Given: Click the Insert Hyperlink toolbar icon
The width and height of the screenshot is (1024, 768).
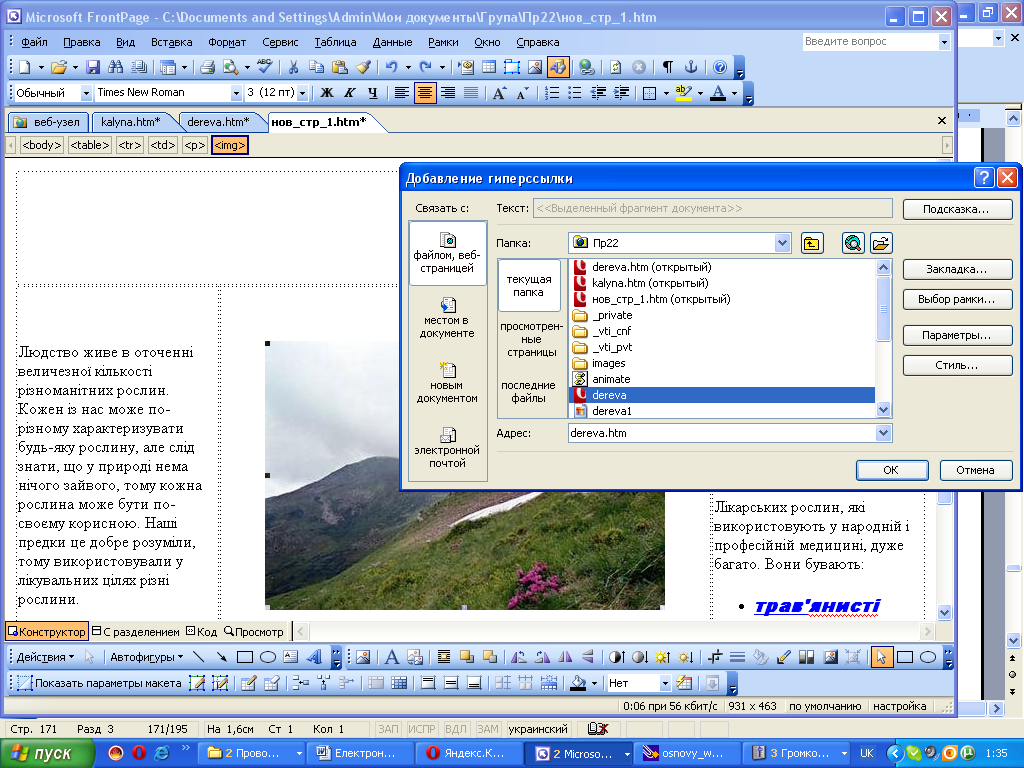Looking at the screenshot, I should [586, 67].
